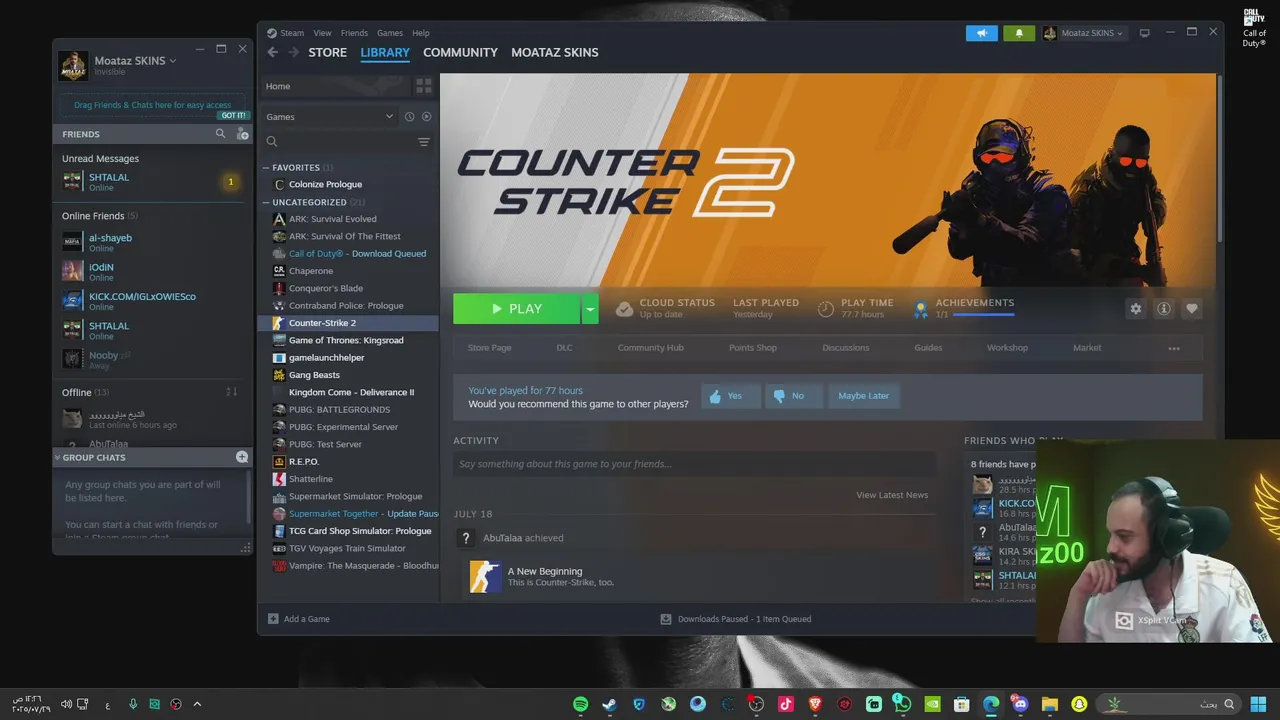Open the Steam notifications bell
1280x720 pixels.
(1019, 33)
